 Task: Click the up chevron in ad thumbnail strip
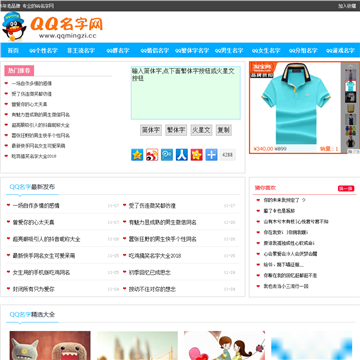pos(350,66)
